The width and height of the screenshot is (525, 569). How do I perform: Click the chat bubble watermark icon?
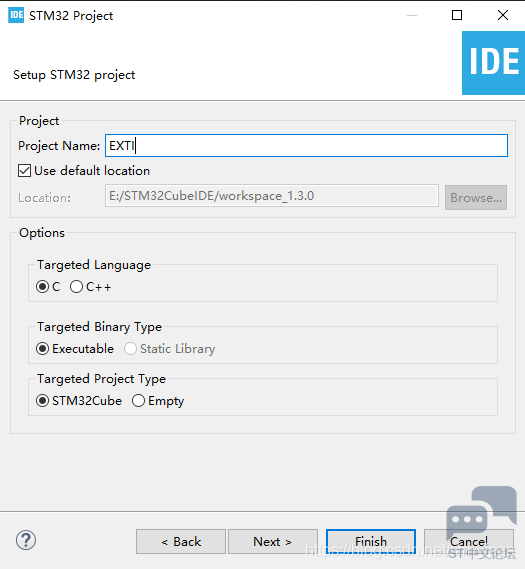[481, 513]
